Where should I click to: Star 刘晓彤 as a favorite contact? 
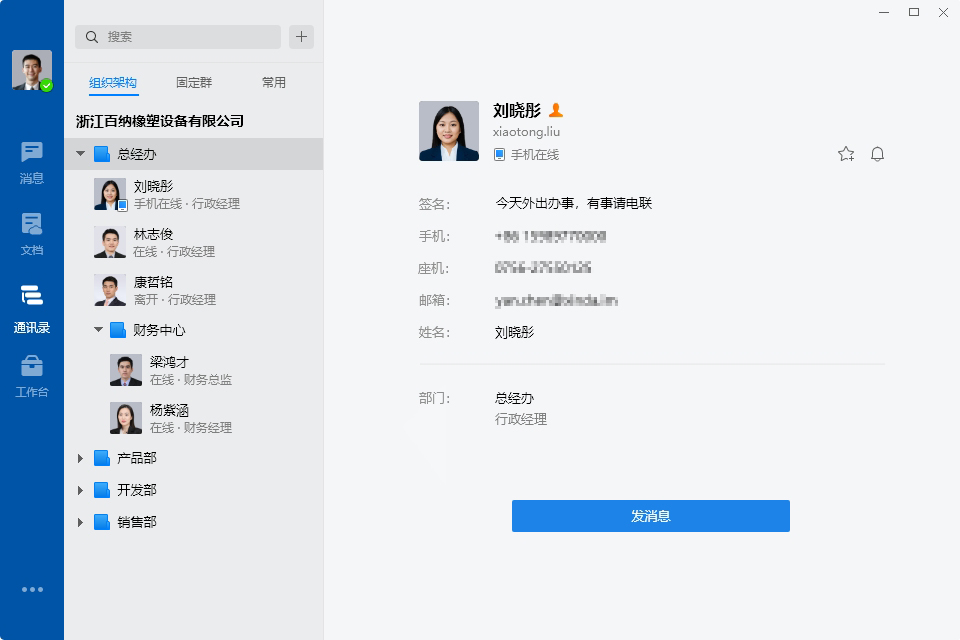(846, 154)
